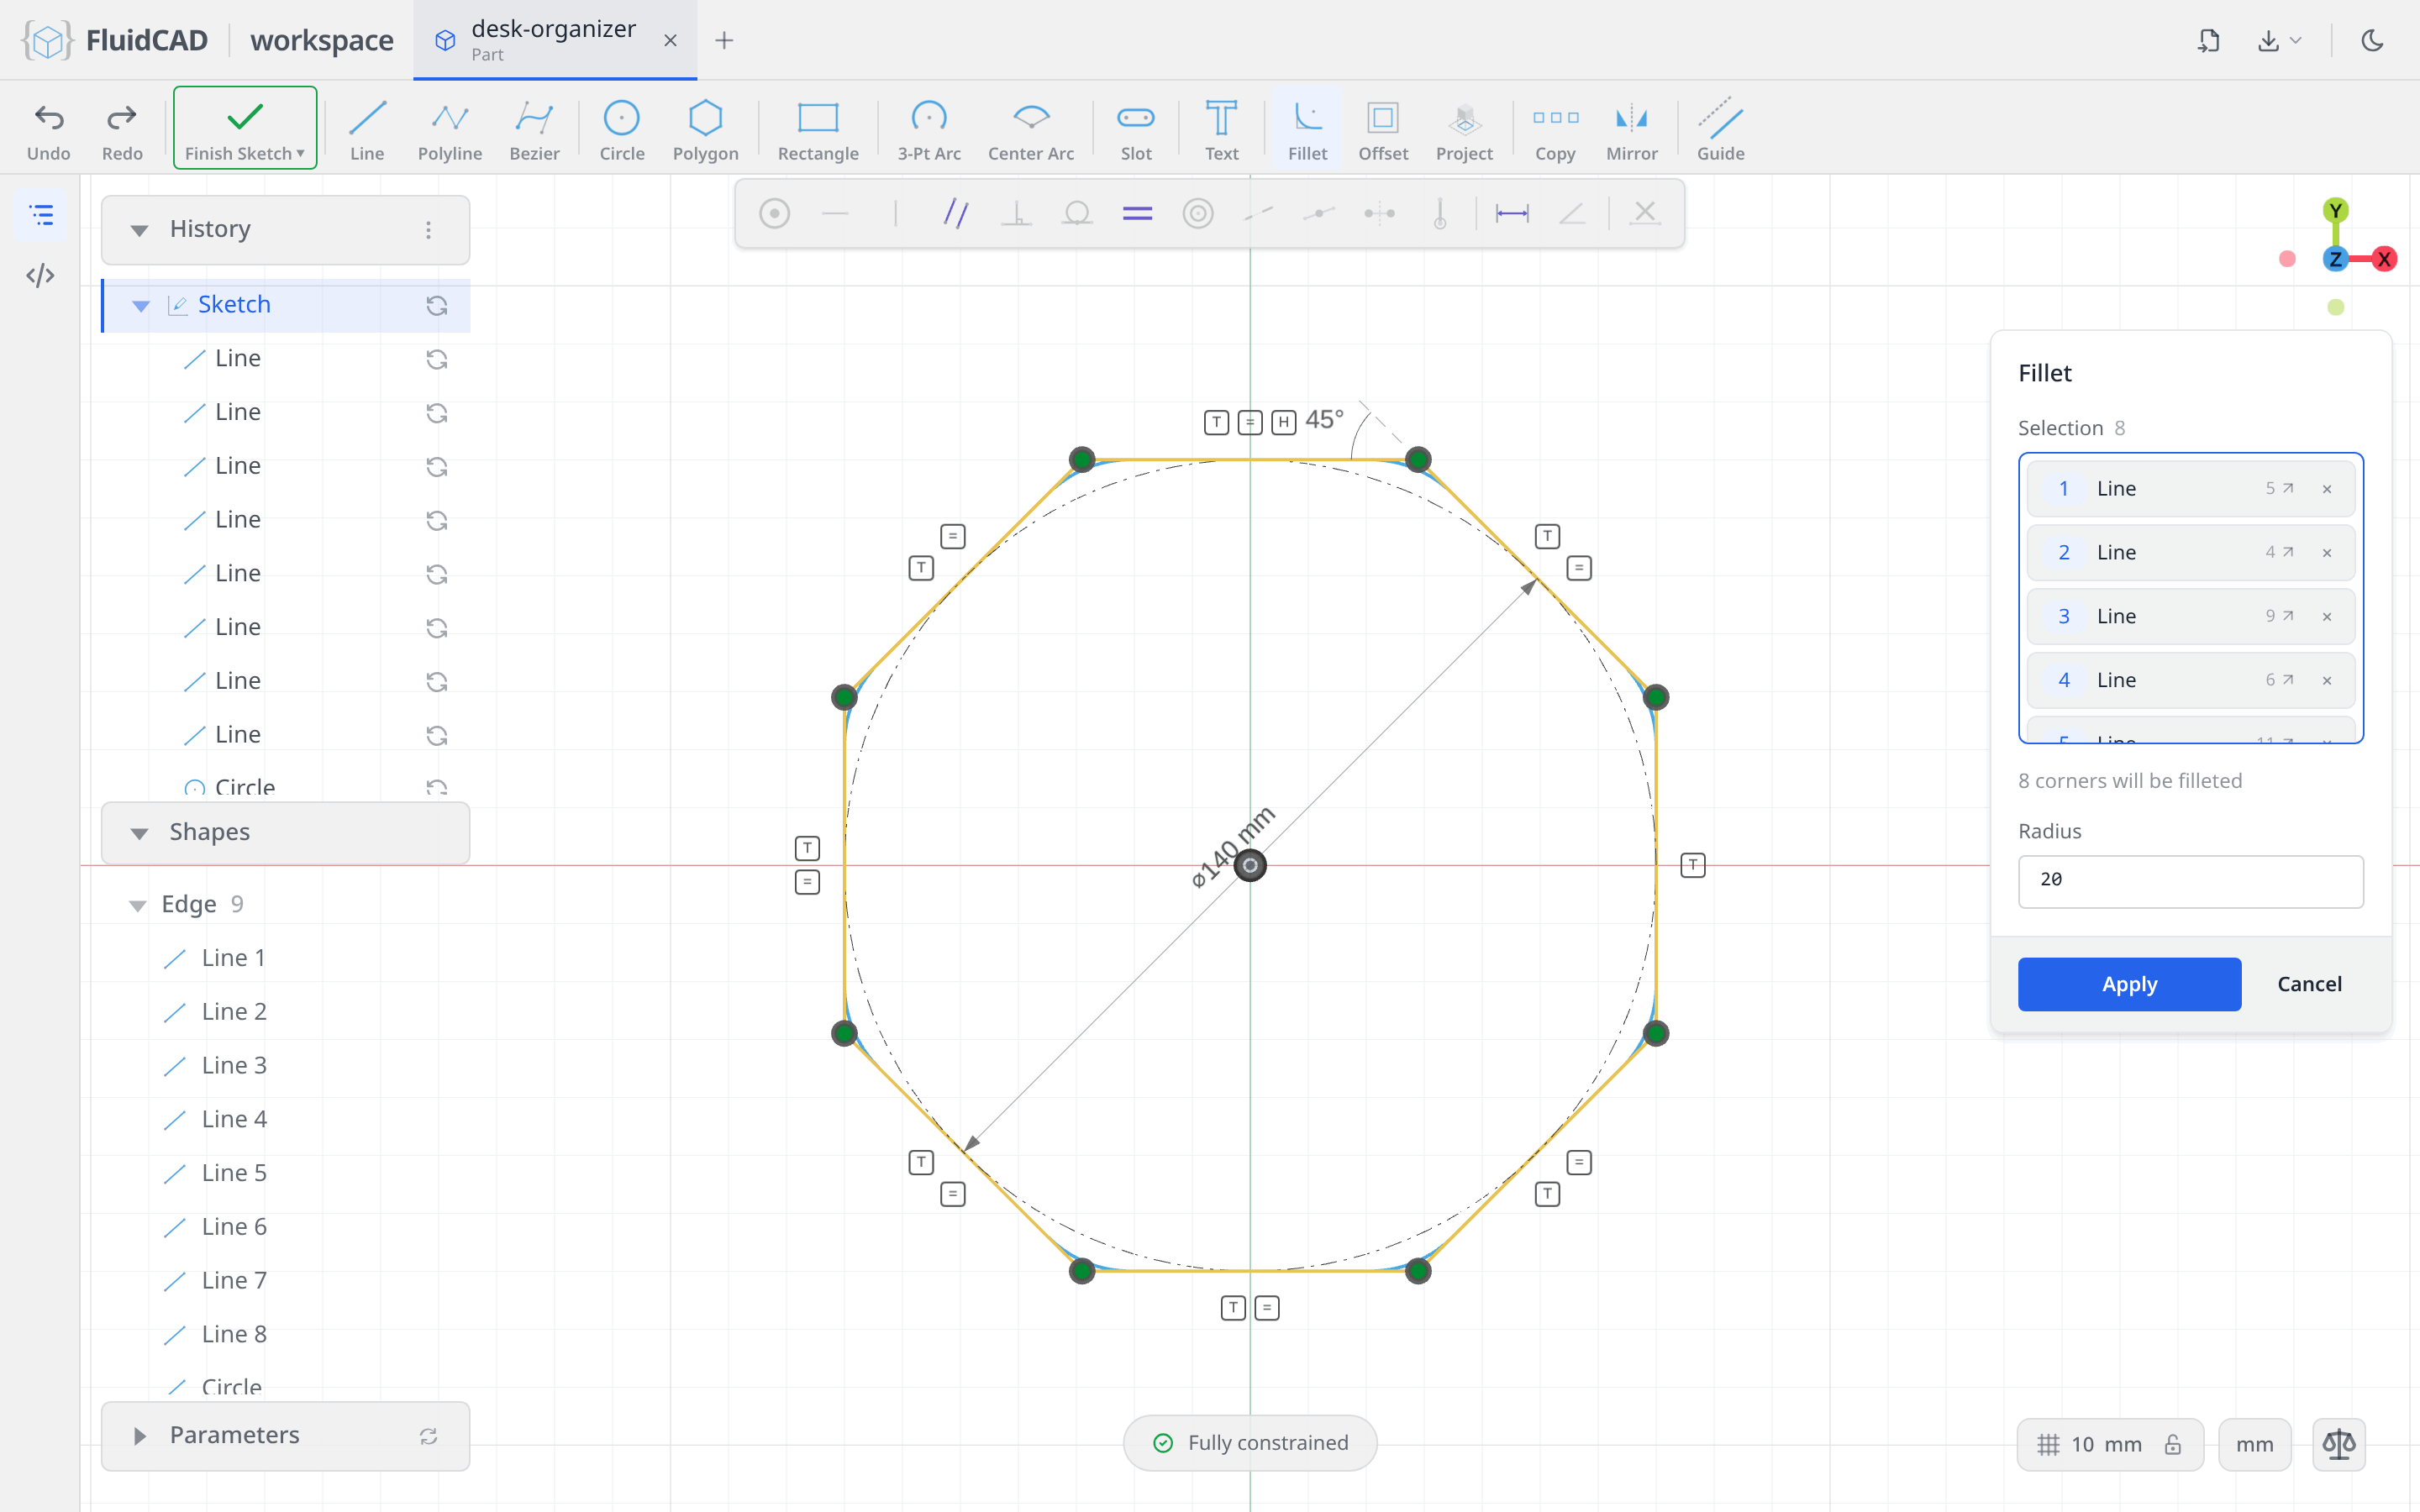Screen dimensions: 2420x1512
Task: Select the Project tool
Action: point(1464,130)
